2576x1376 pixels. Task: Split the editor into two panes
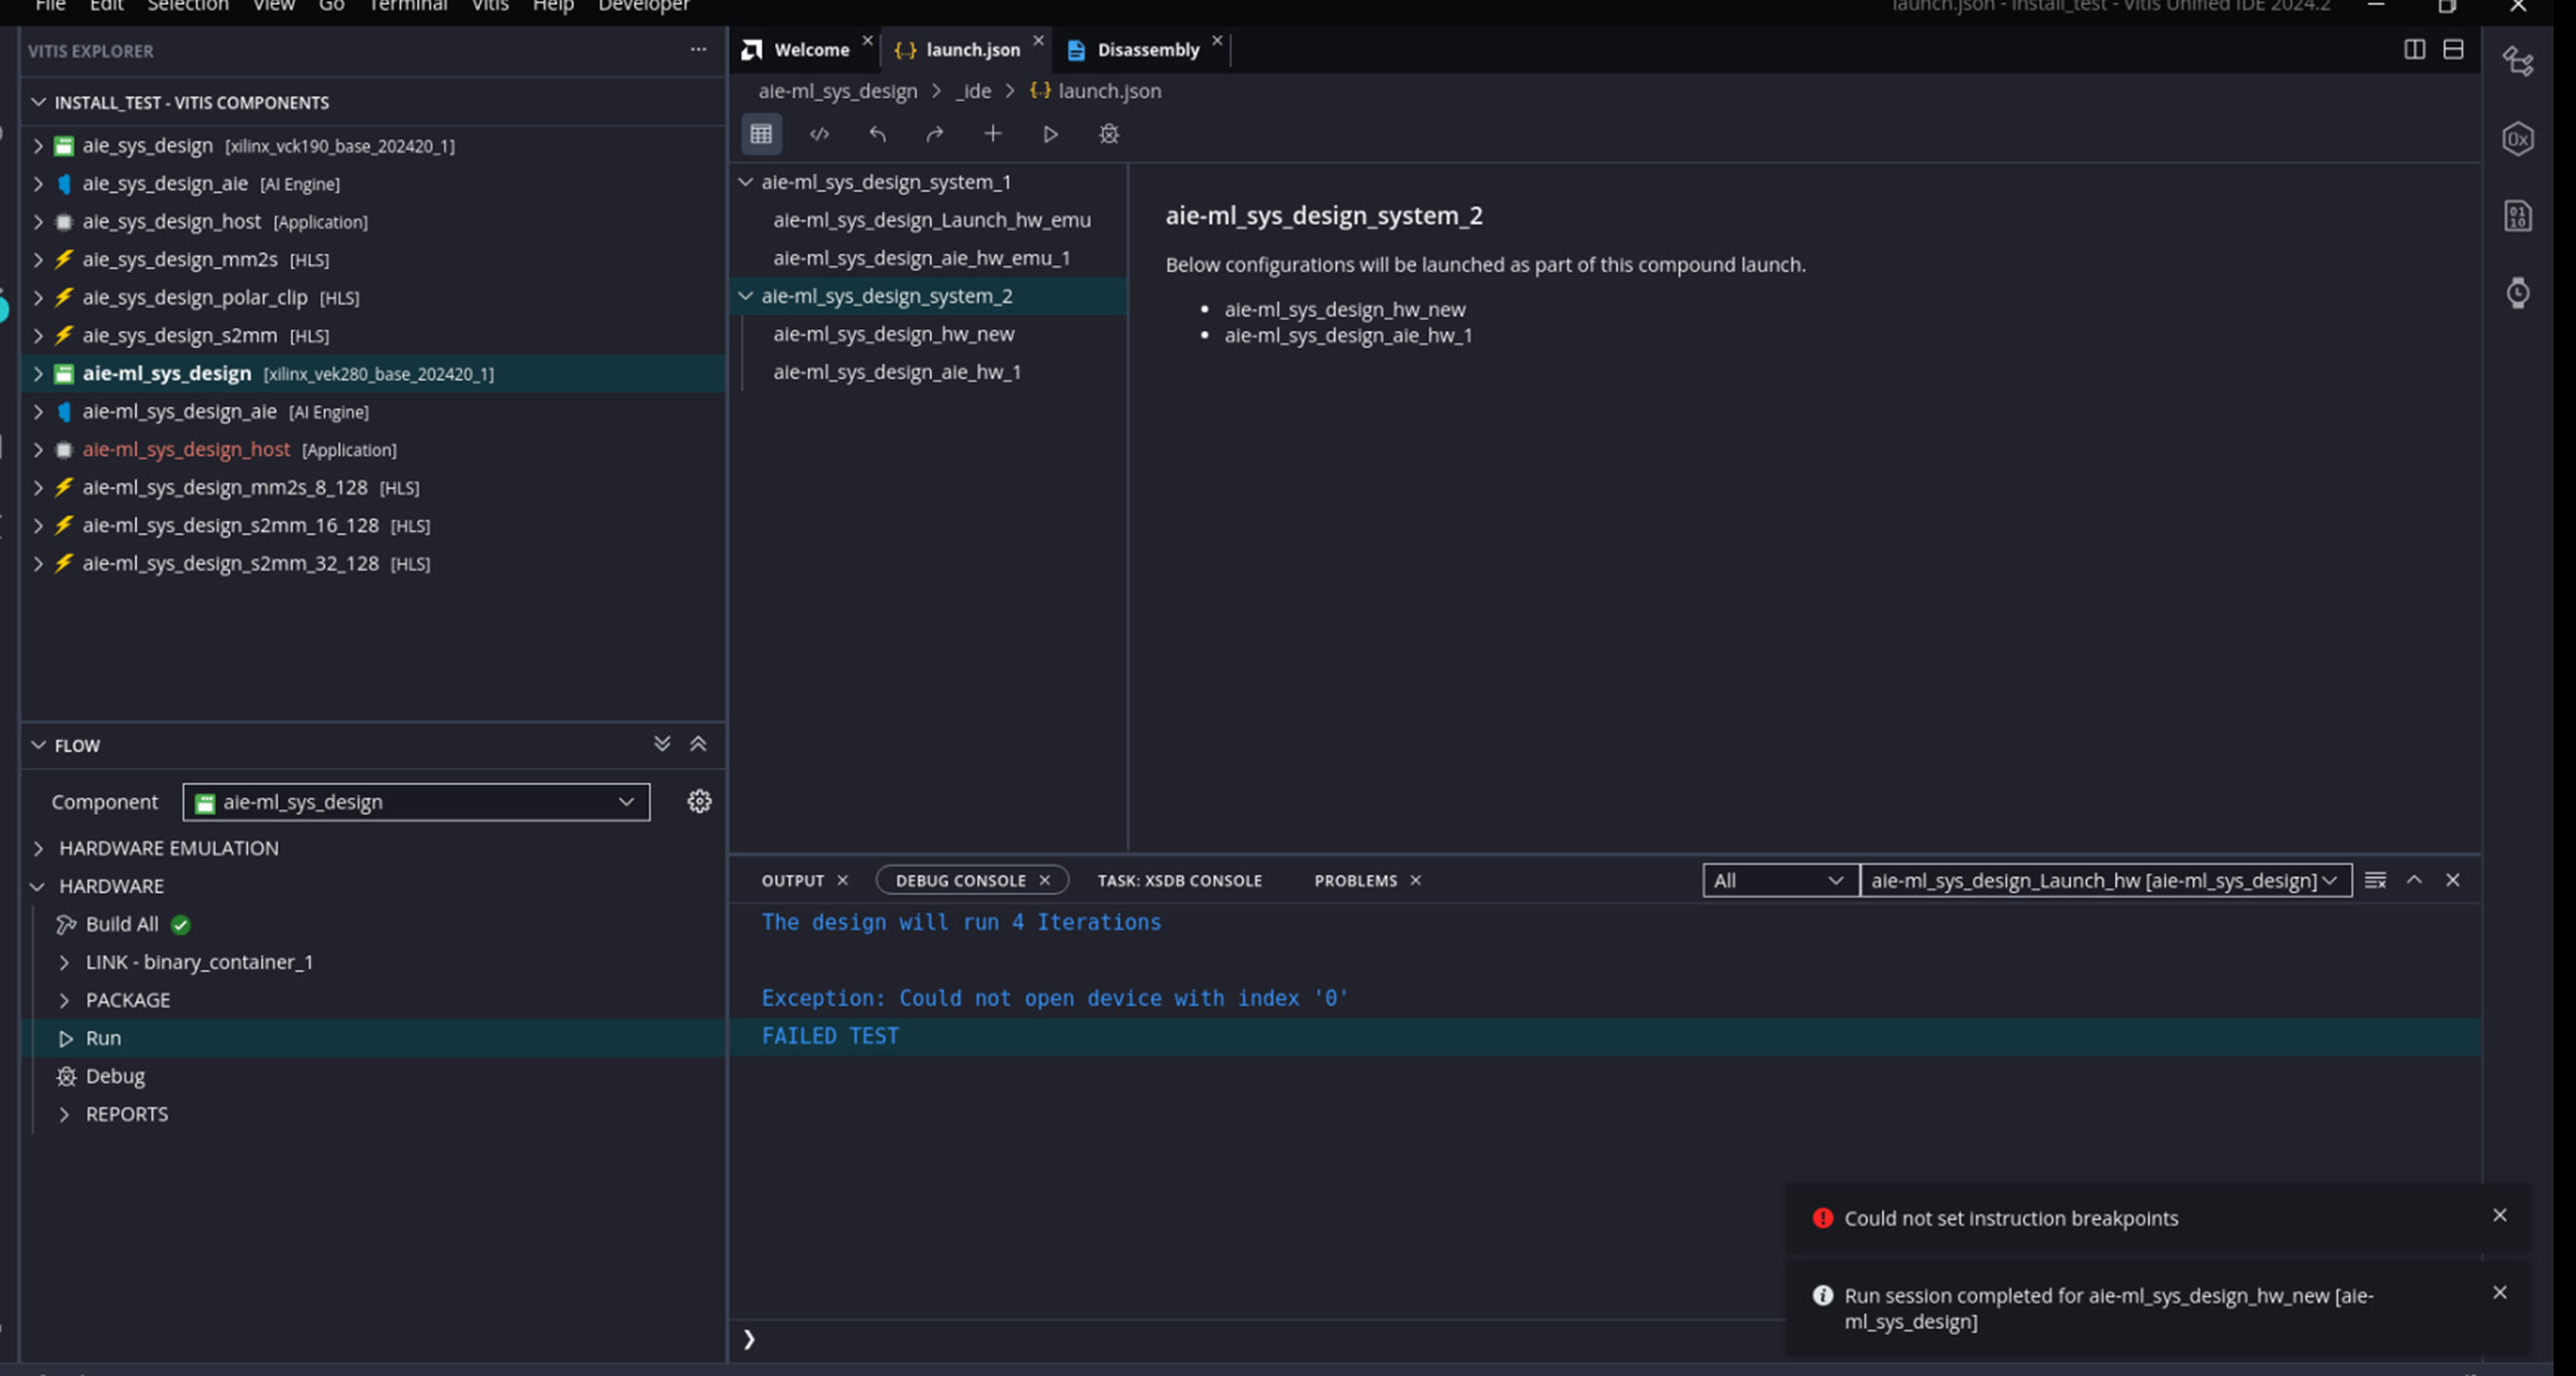point(2415,49)
